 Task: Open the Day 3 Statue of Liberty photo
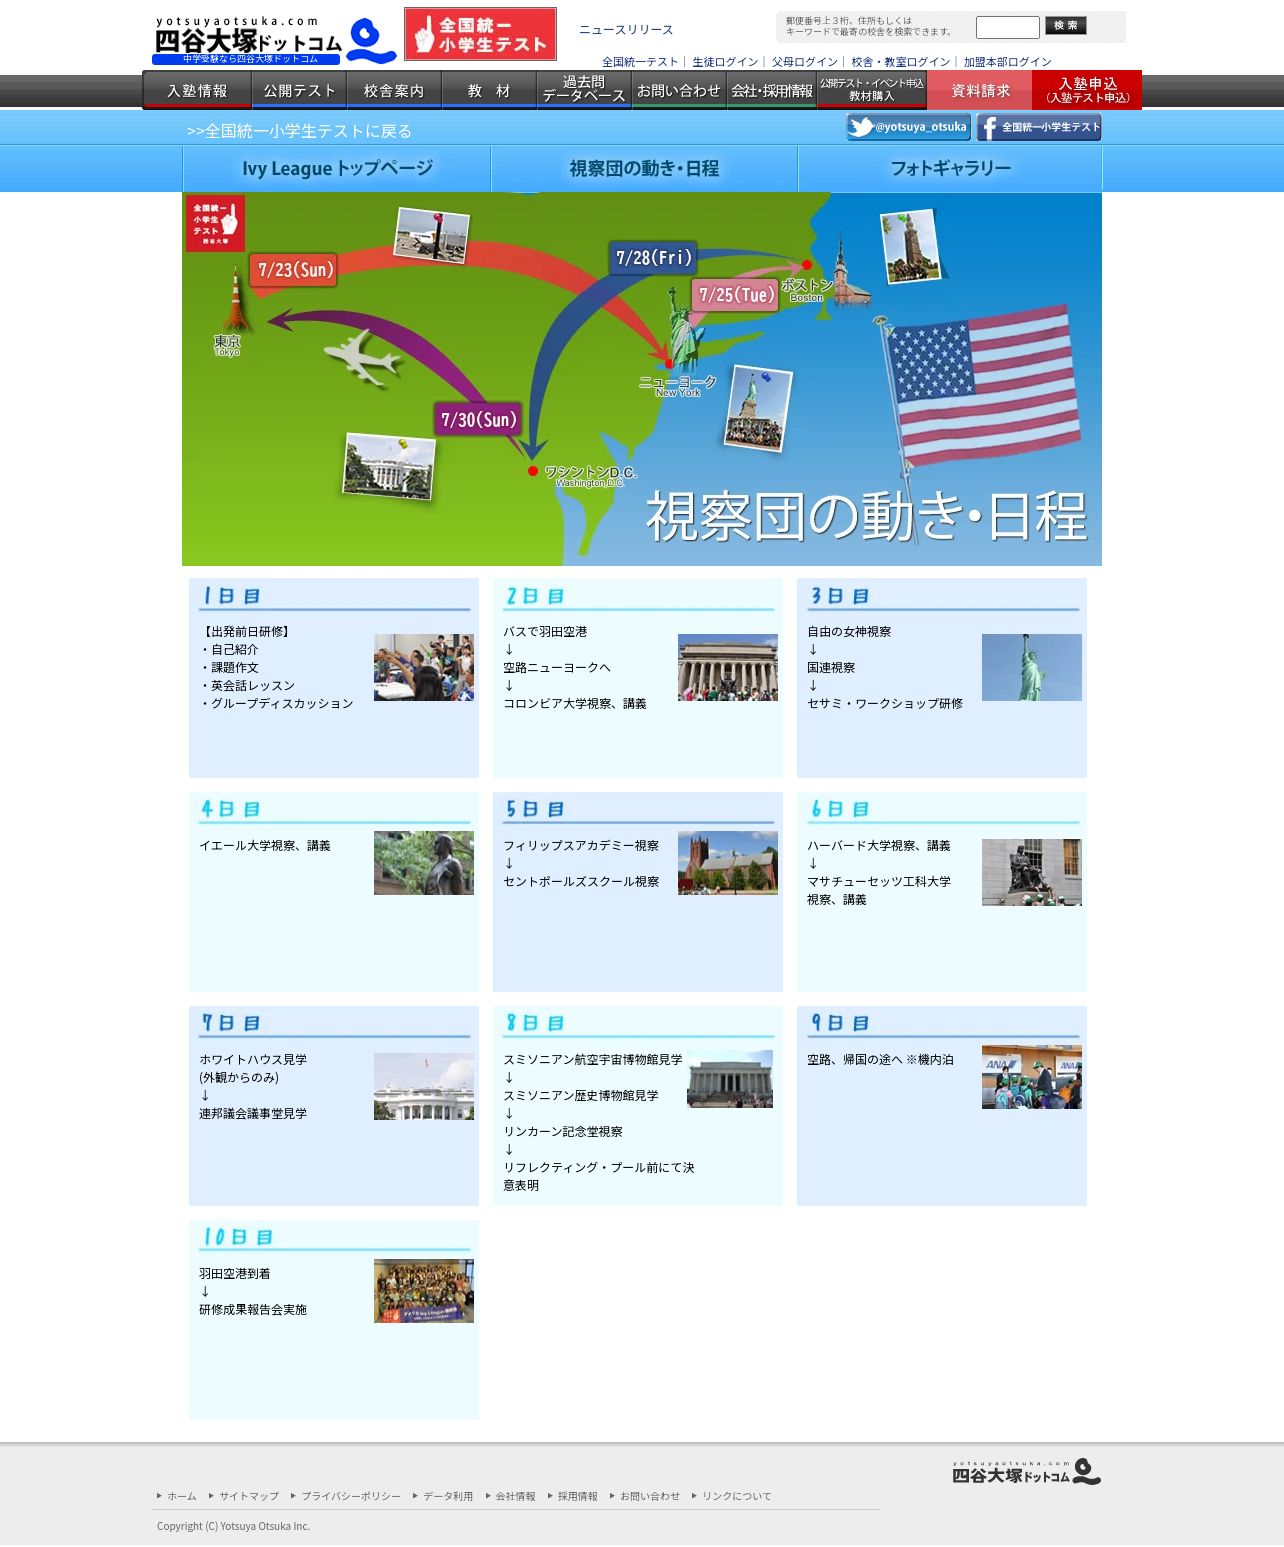[1032, 667]
